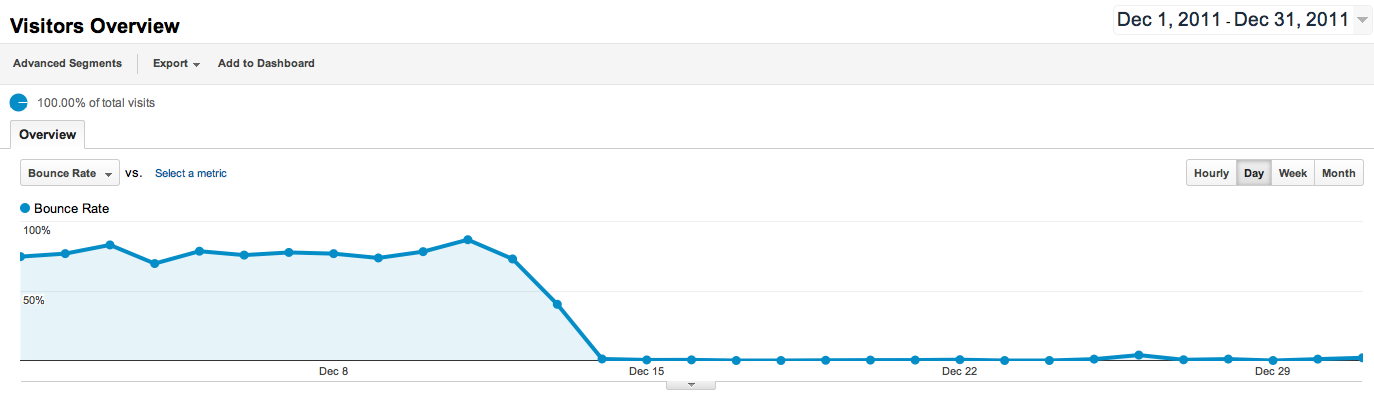Click the data point above Dec 22
The height and width of the screenshot is (397, 1374).
[960, 359]
